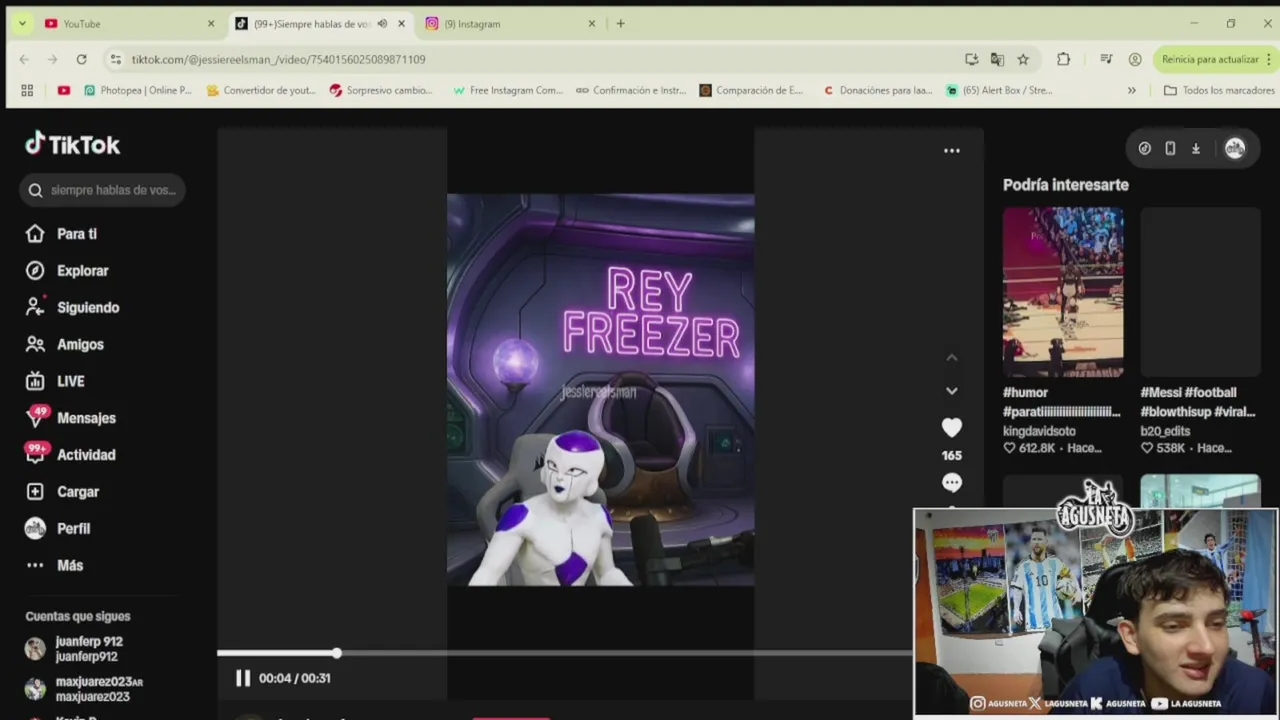Screen dimensions: 1280x720
Task: Click the coins icon top right
Action: pos(1145,148)
